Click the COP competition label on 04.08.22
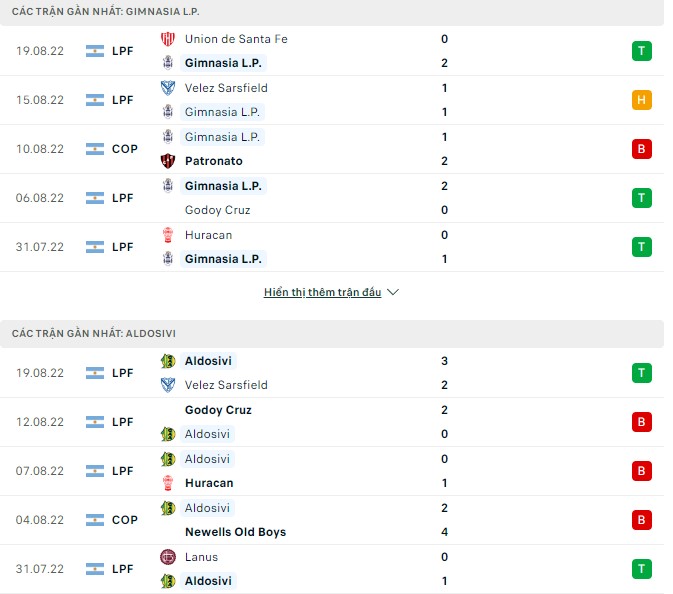 (124, 520)
